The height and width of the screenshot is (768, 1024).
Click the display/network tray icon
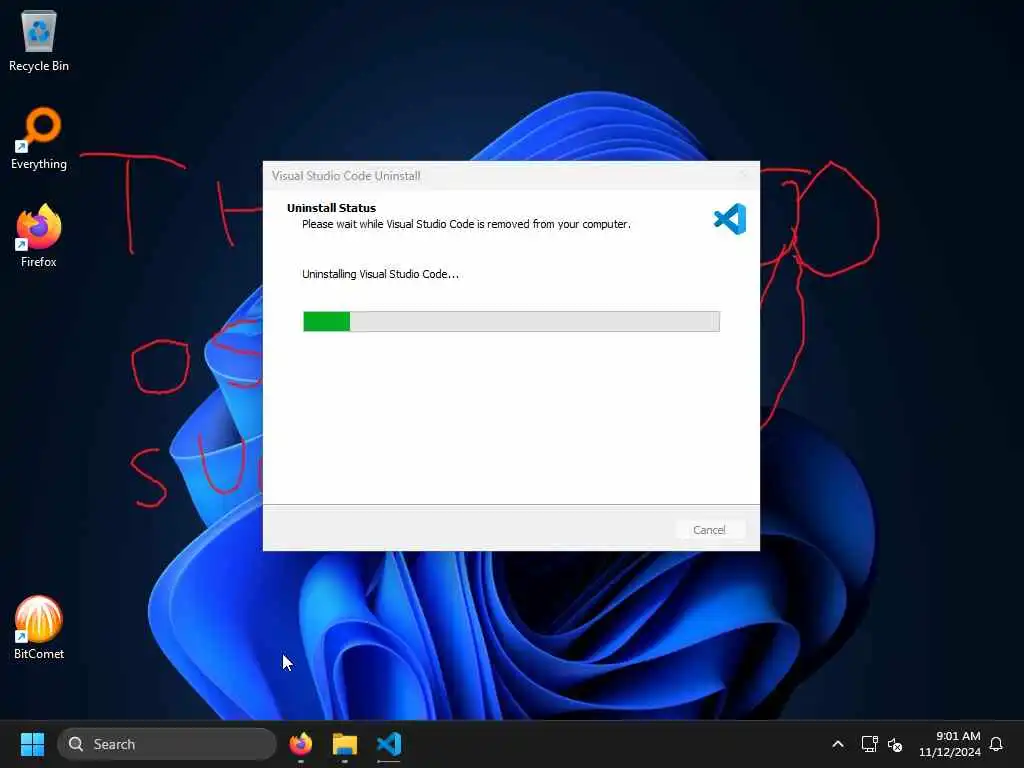click(x=869, y=744)
